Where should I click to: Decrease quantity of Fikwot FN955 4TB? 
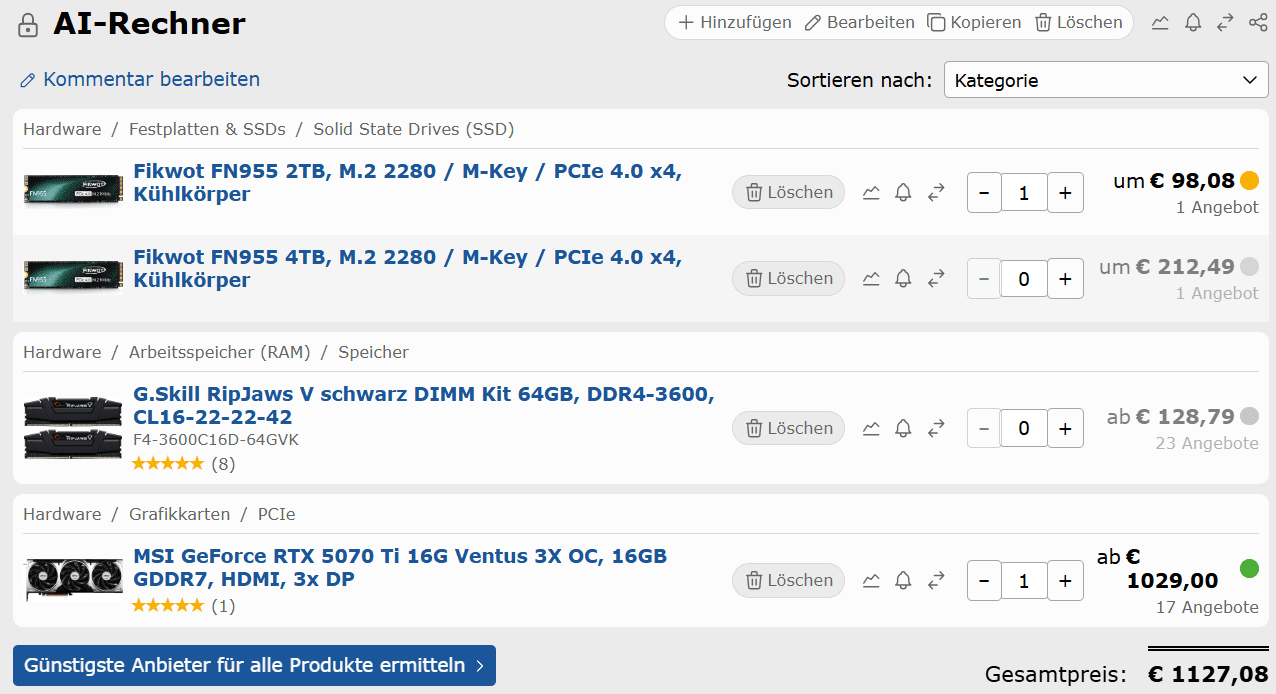click(x=984, y=280)
